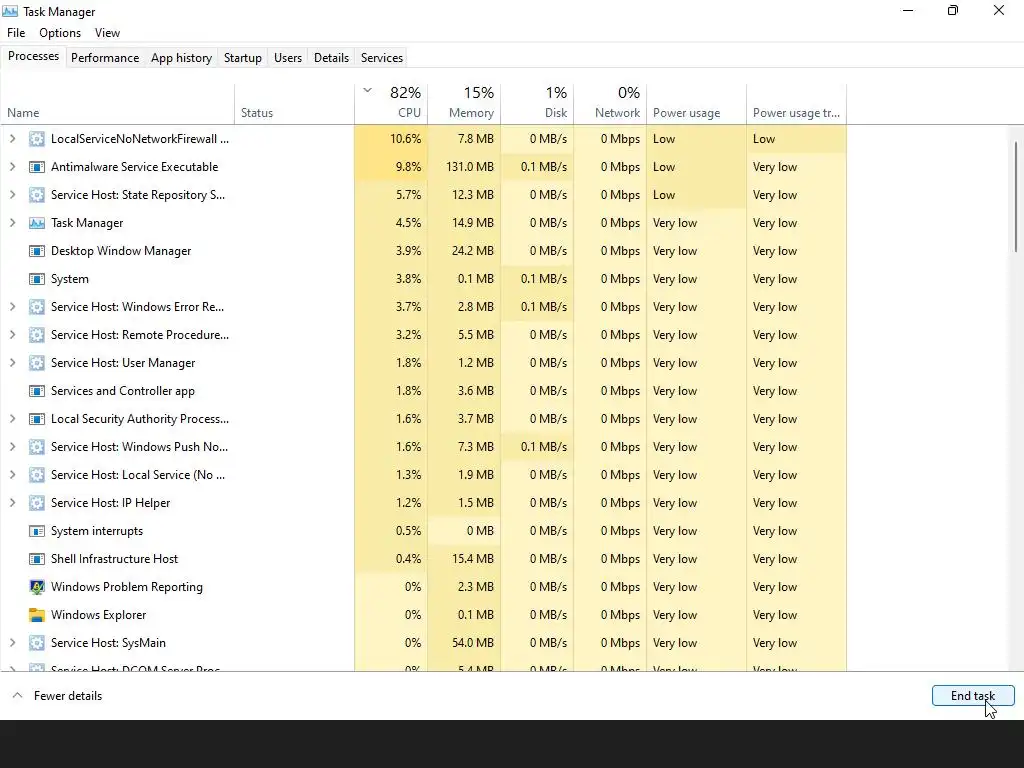Click the process list vertical scrollbar thumb
The height and width of the screenshot is (768, 1024).
point(1016,196)
